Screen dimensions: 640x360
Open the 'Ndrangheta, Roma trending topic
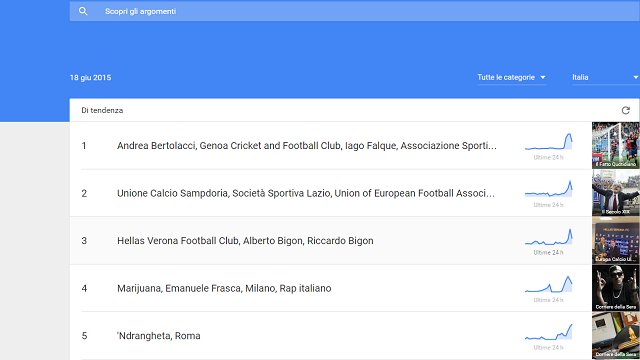click(x=159, y=336)
